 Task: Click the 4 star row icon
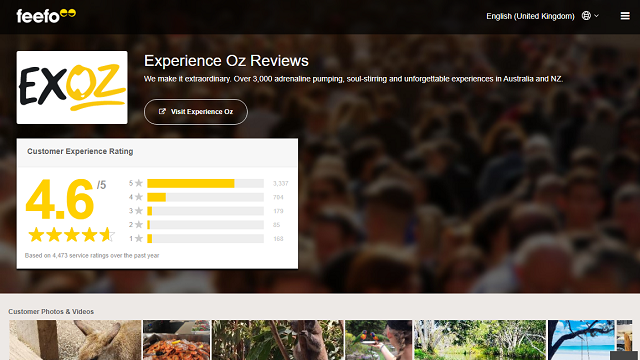(138, 197)
